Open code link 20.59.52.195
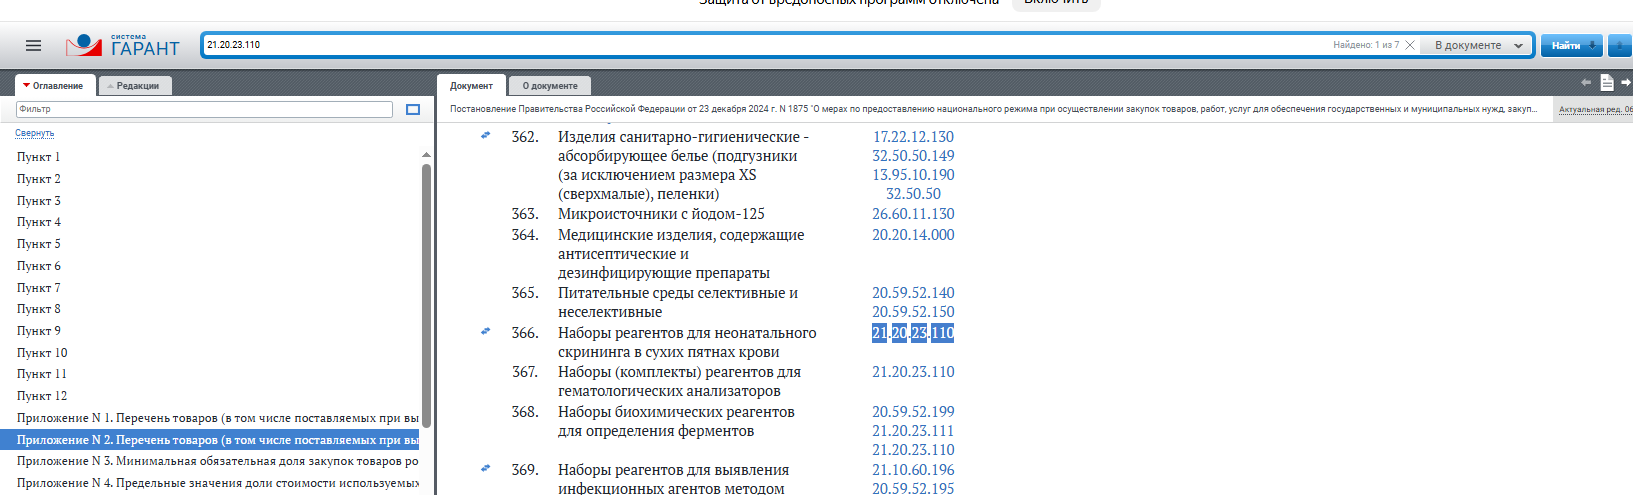The image size is (1633, 495). 913,489
